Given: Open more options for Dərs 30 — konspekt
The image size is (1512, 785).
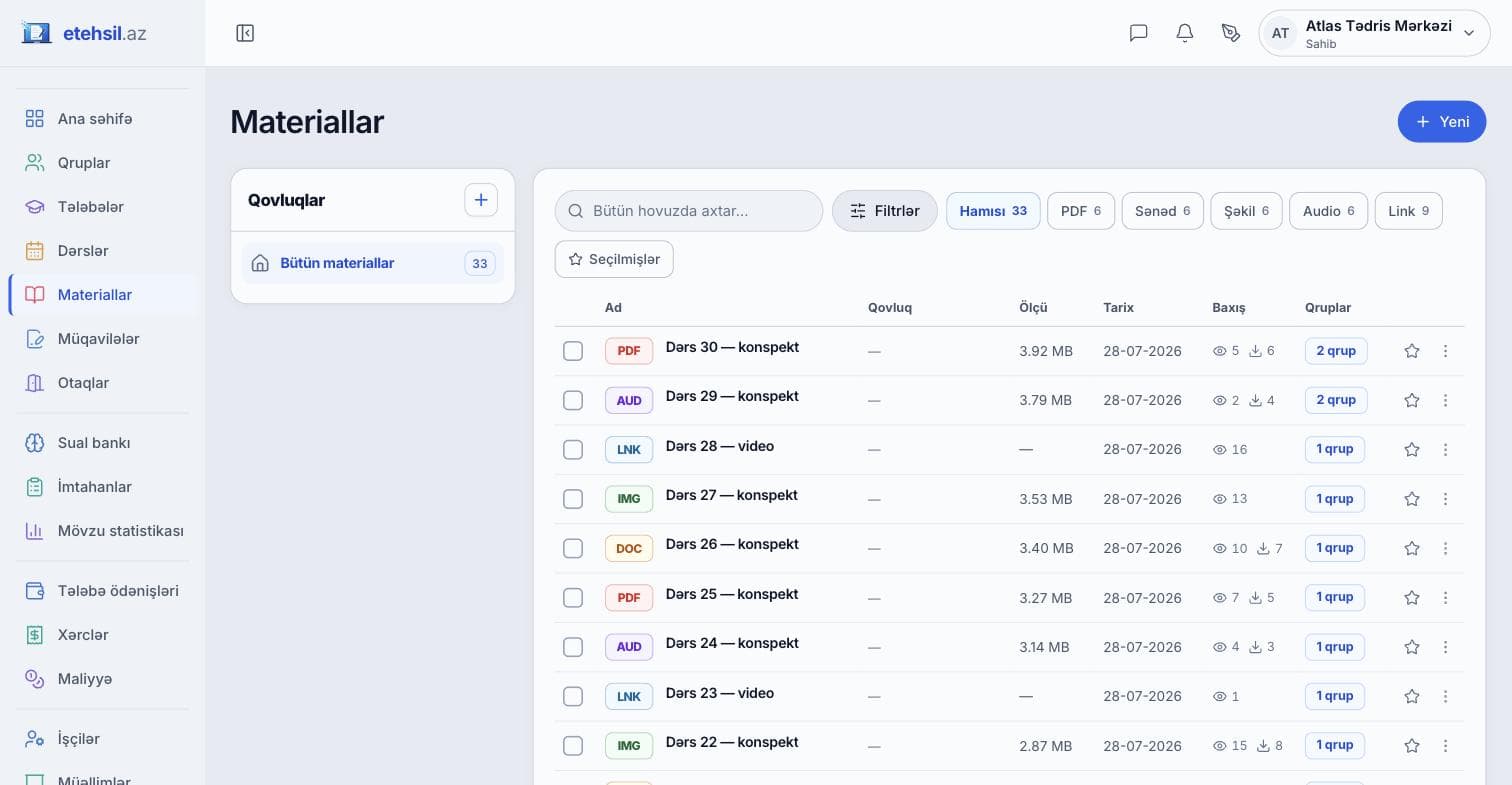Looking at the screenshot, I should point(1445,351).
